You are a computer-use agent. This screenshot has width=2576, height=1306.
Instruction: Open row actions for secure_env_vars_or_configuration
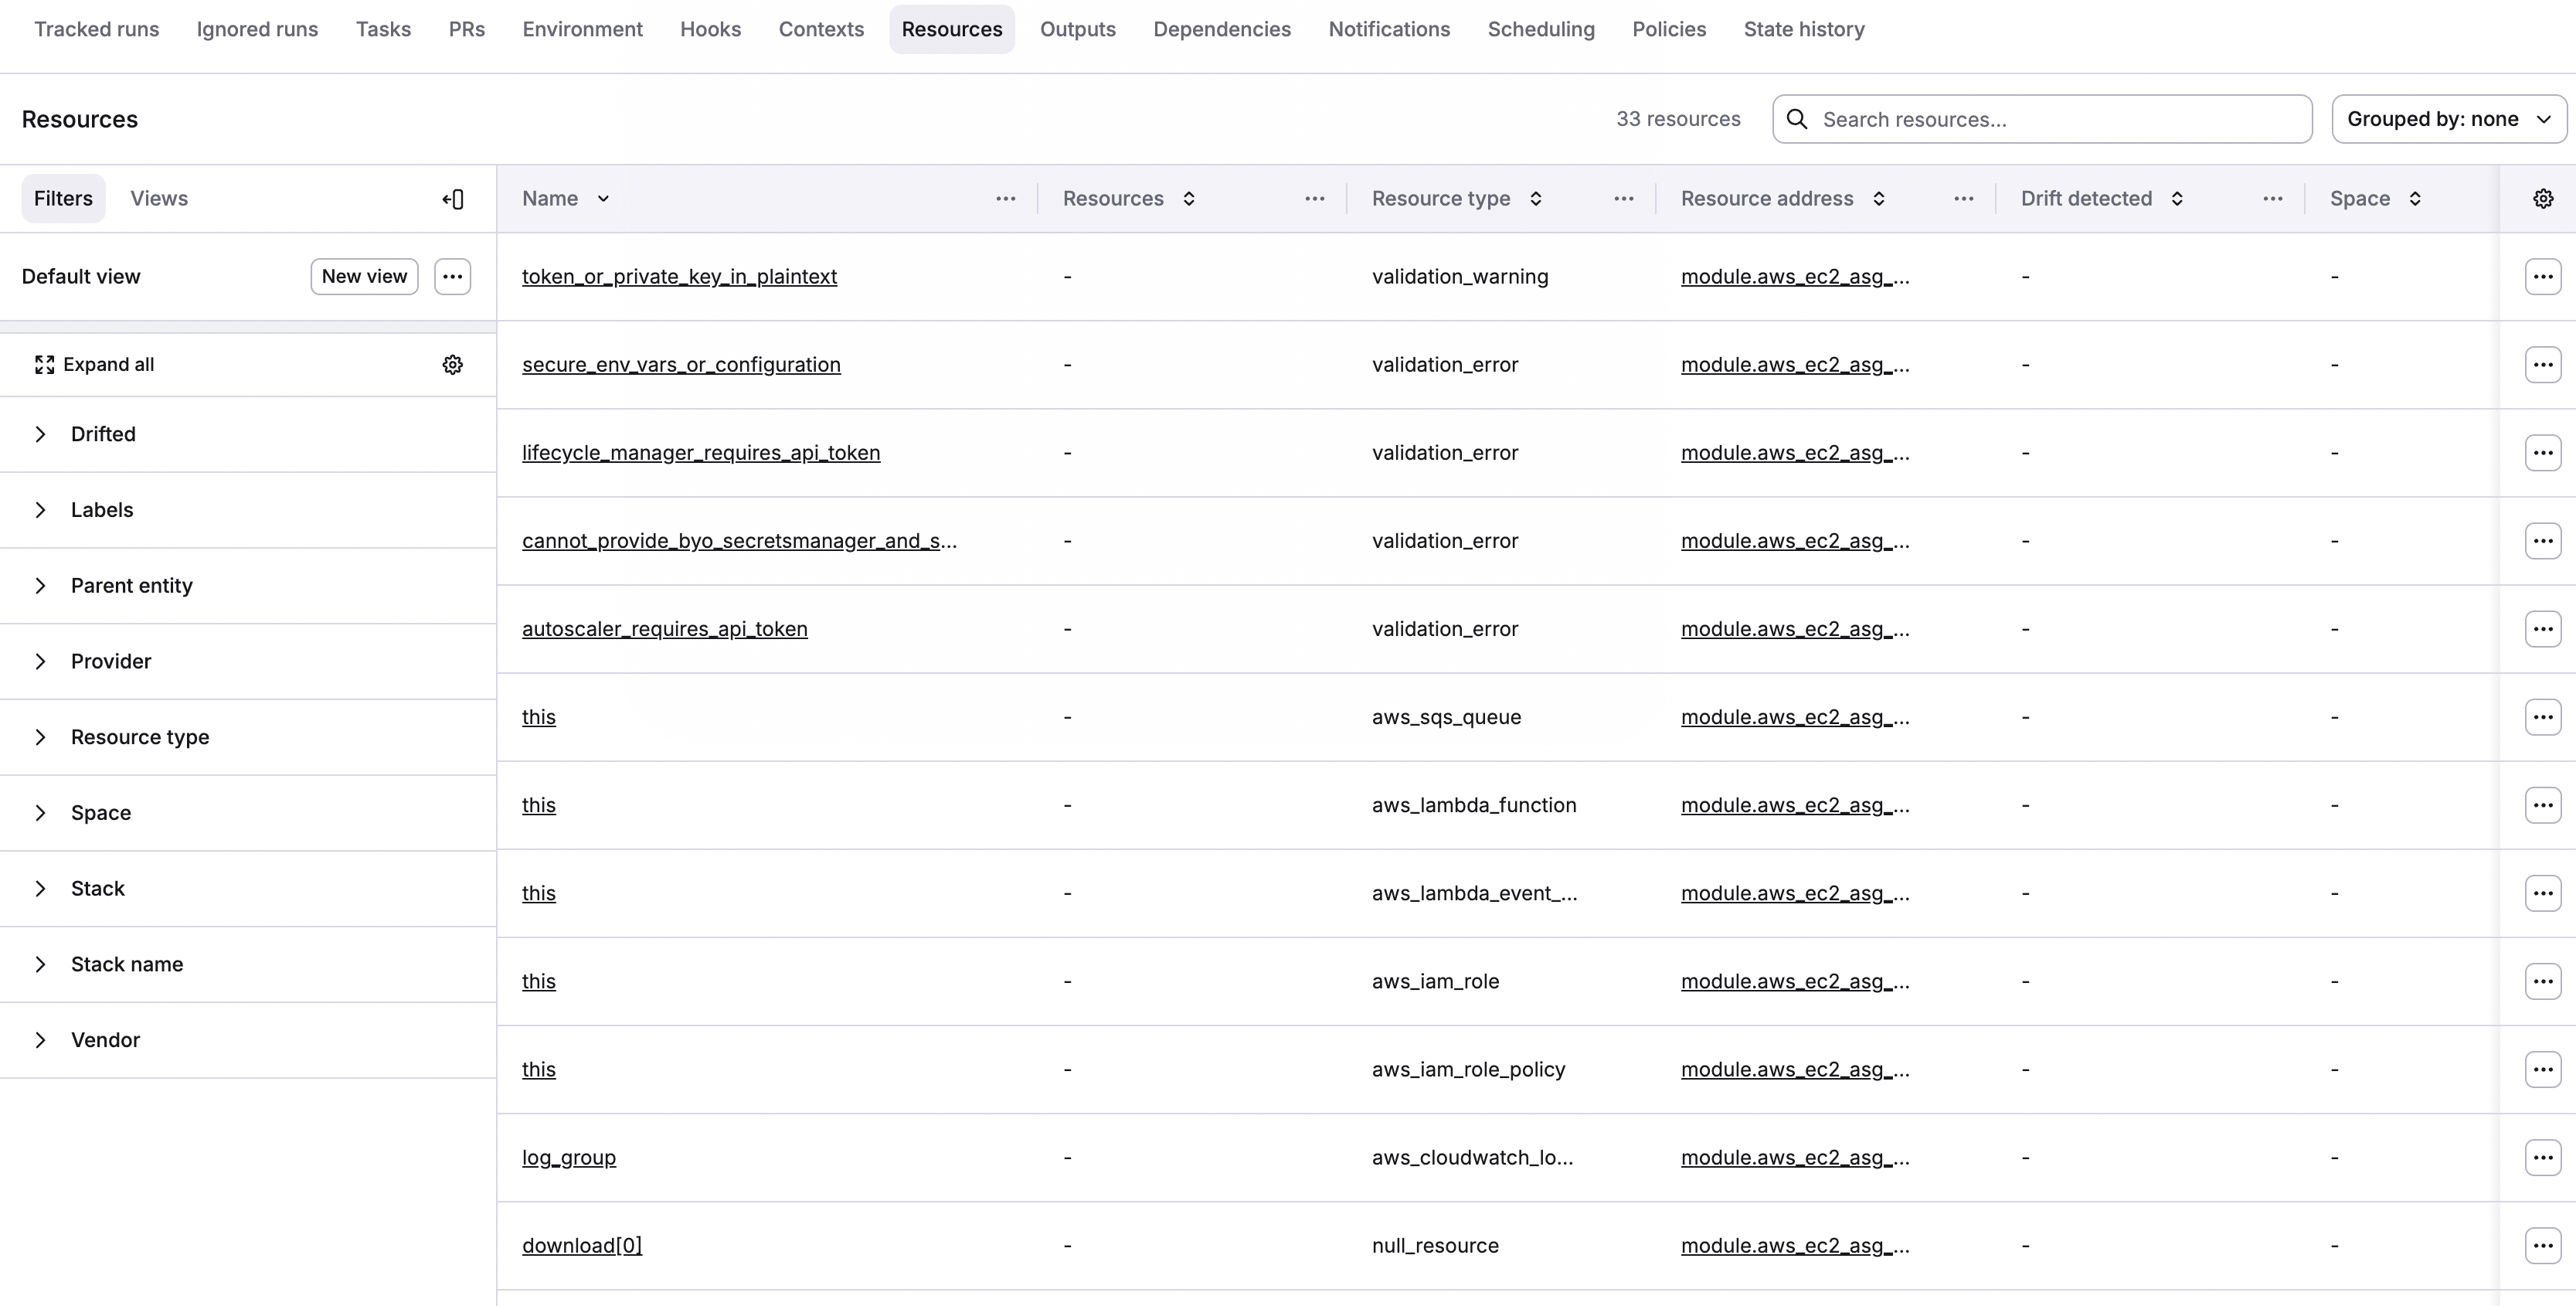pos(2543,365)
